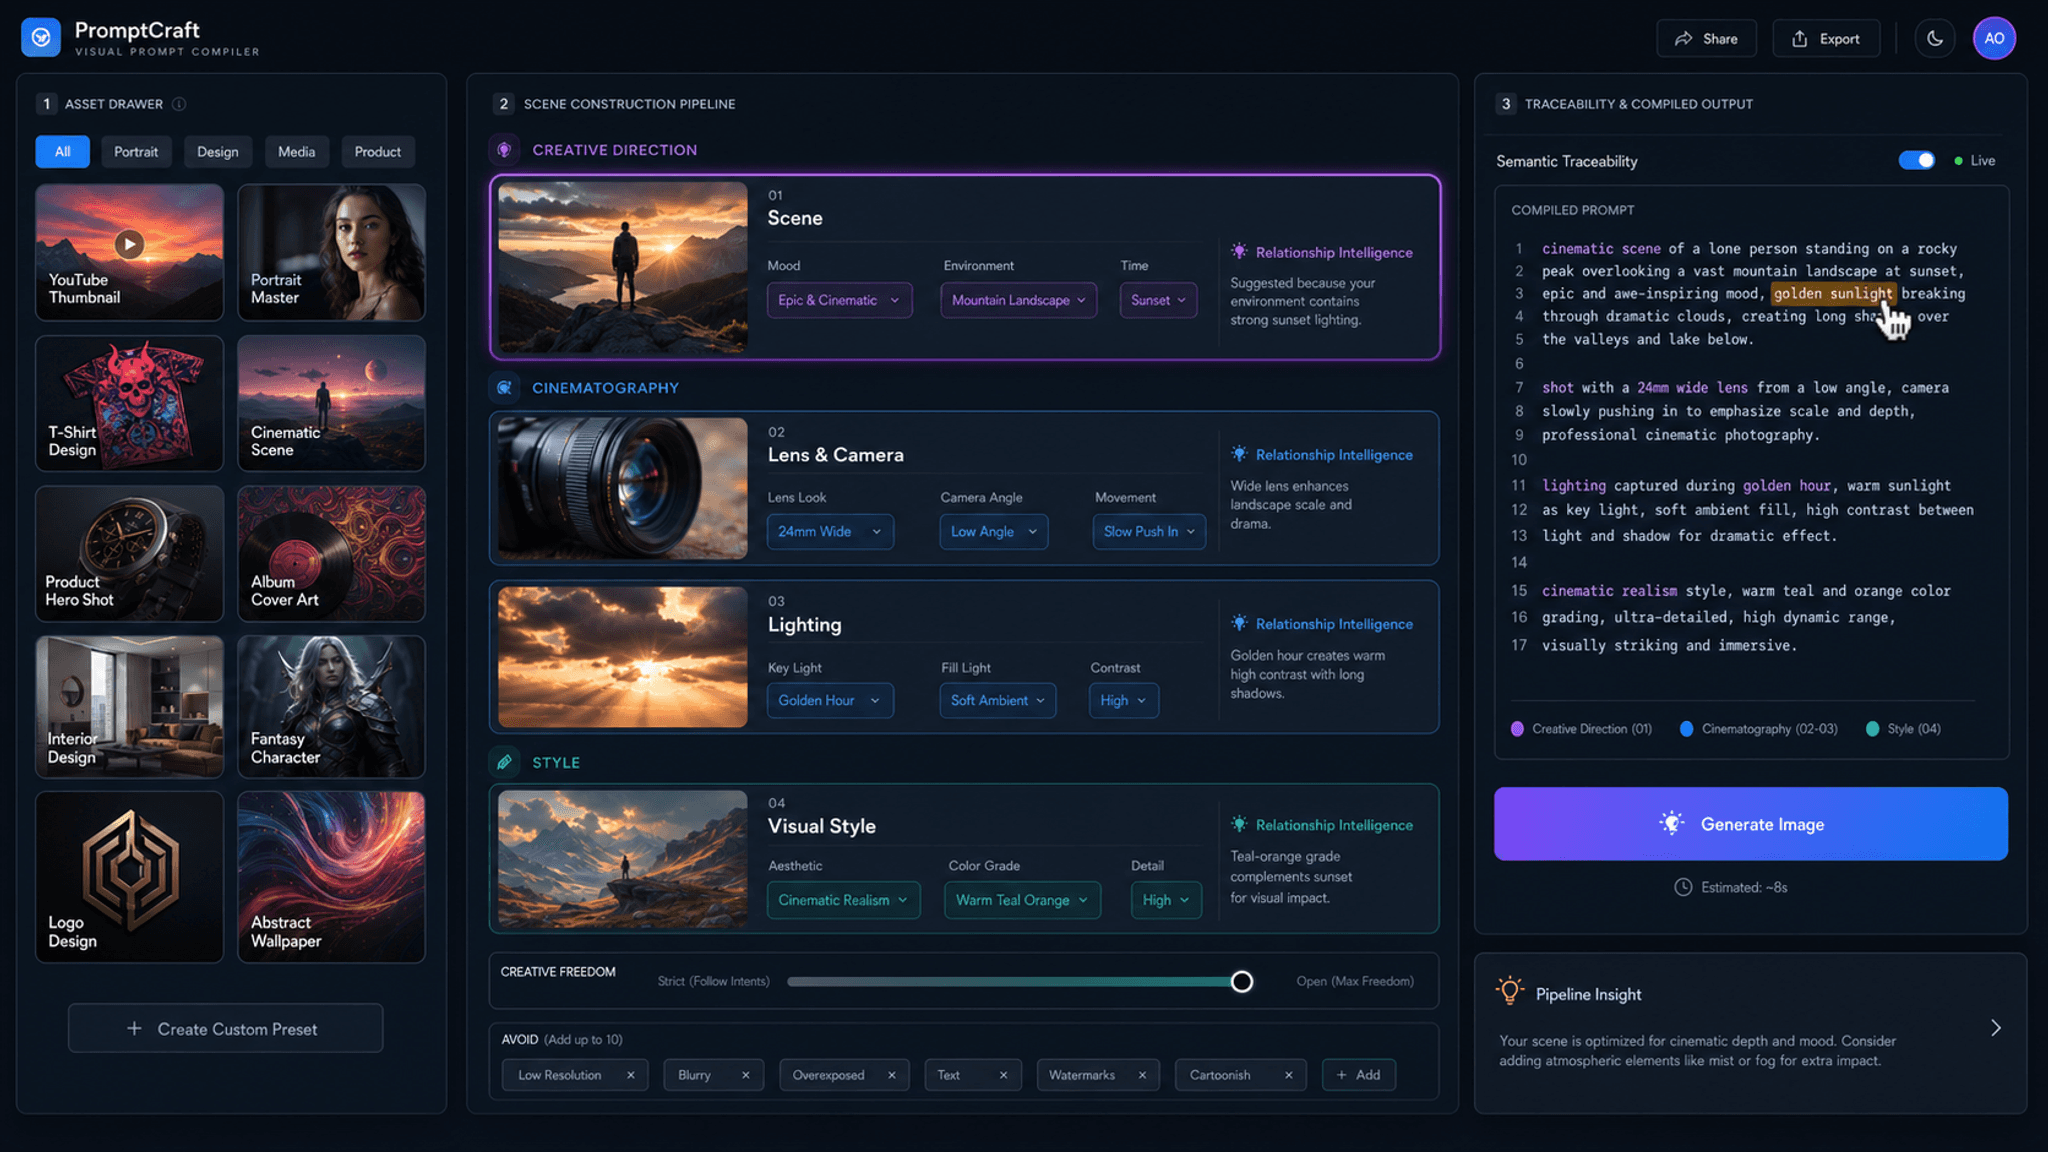Open the Mood dropdown set to Epic & Cinematic
Viewport: 2048px width, 1152px height.
(x=839, y=300)
